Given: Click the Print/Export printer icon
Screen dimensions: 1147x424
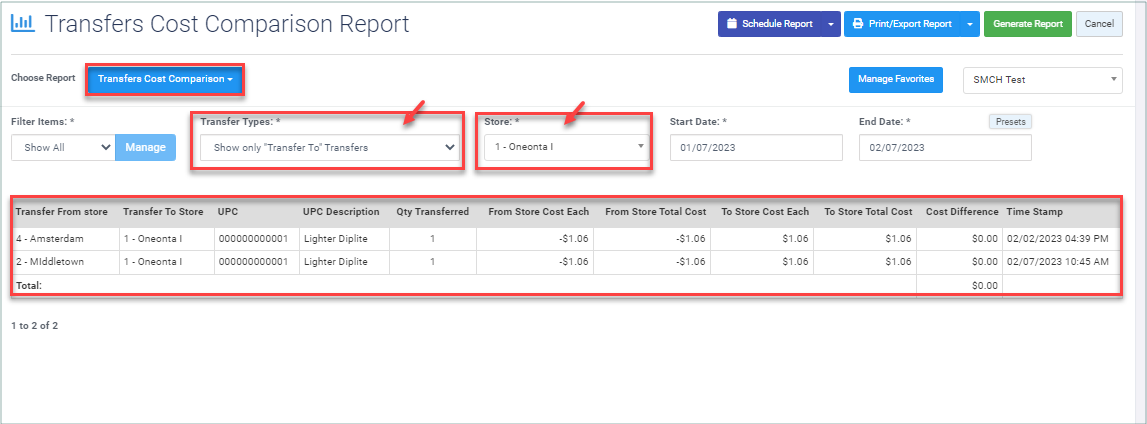Looking at the screenshot, I should 858,23.
